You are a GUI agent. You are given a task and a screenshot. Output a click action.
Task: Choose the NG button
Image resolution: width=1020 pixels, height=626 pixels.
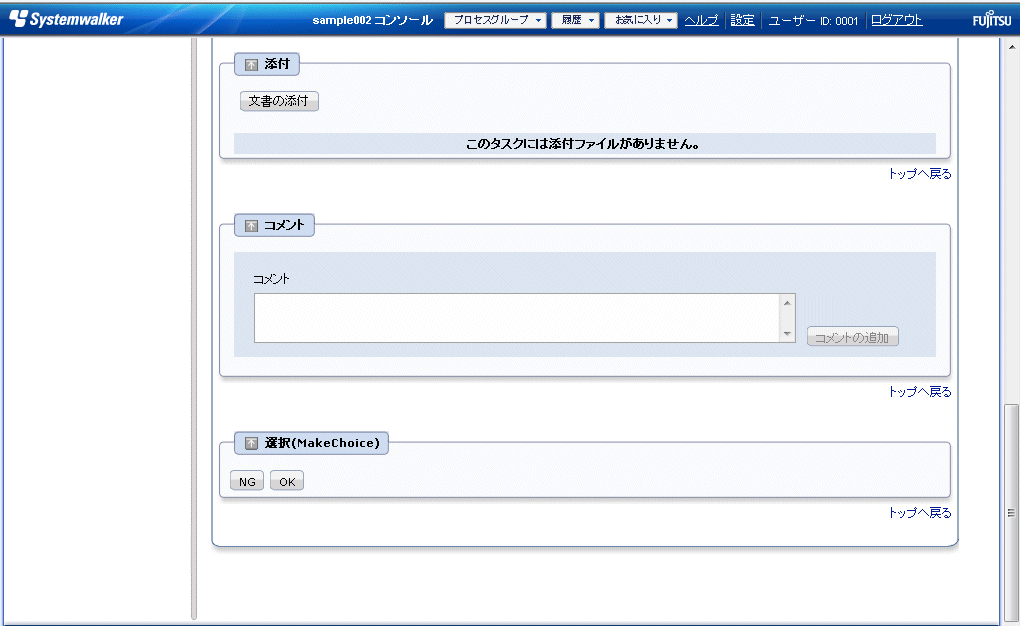(x=247, y=482)
